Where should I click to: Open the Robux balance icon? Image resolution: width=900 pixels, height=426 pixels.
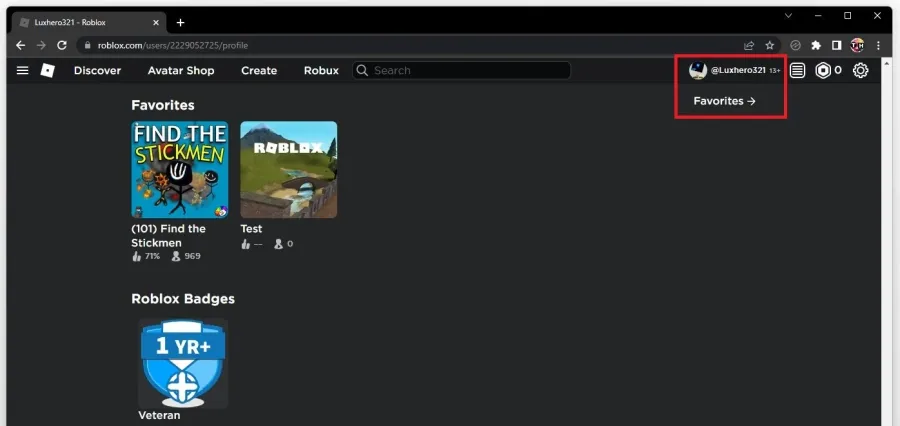pyautogui.click(x=823, y=71)
